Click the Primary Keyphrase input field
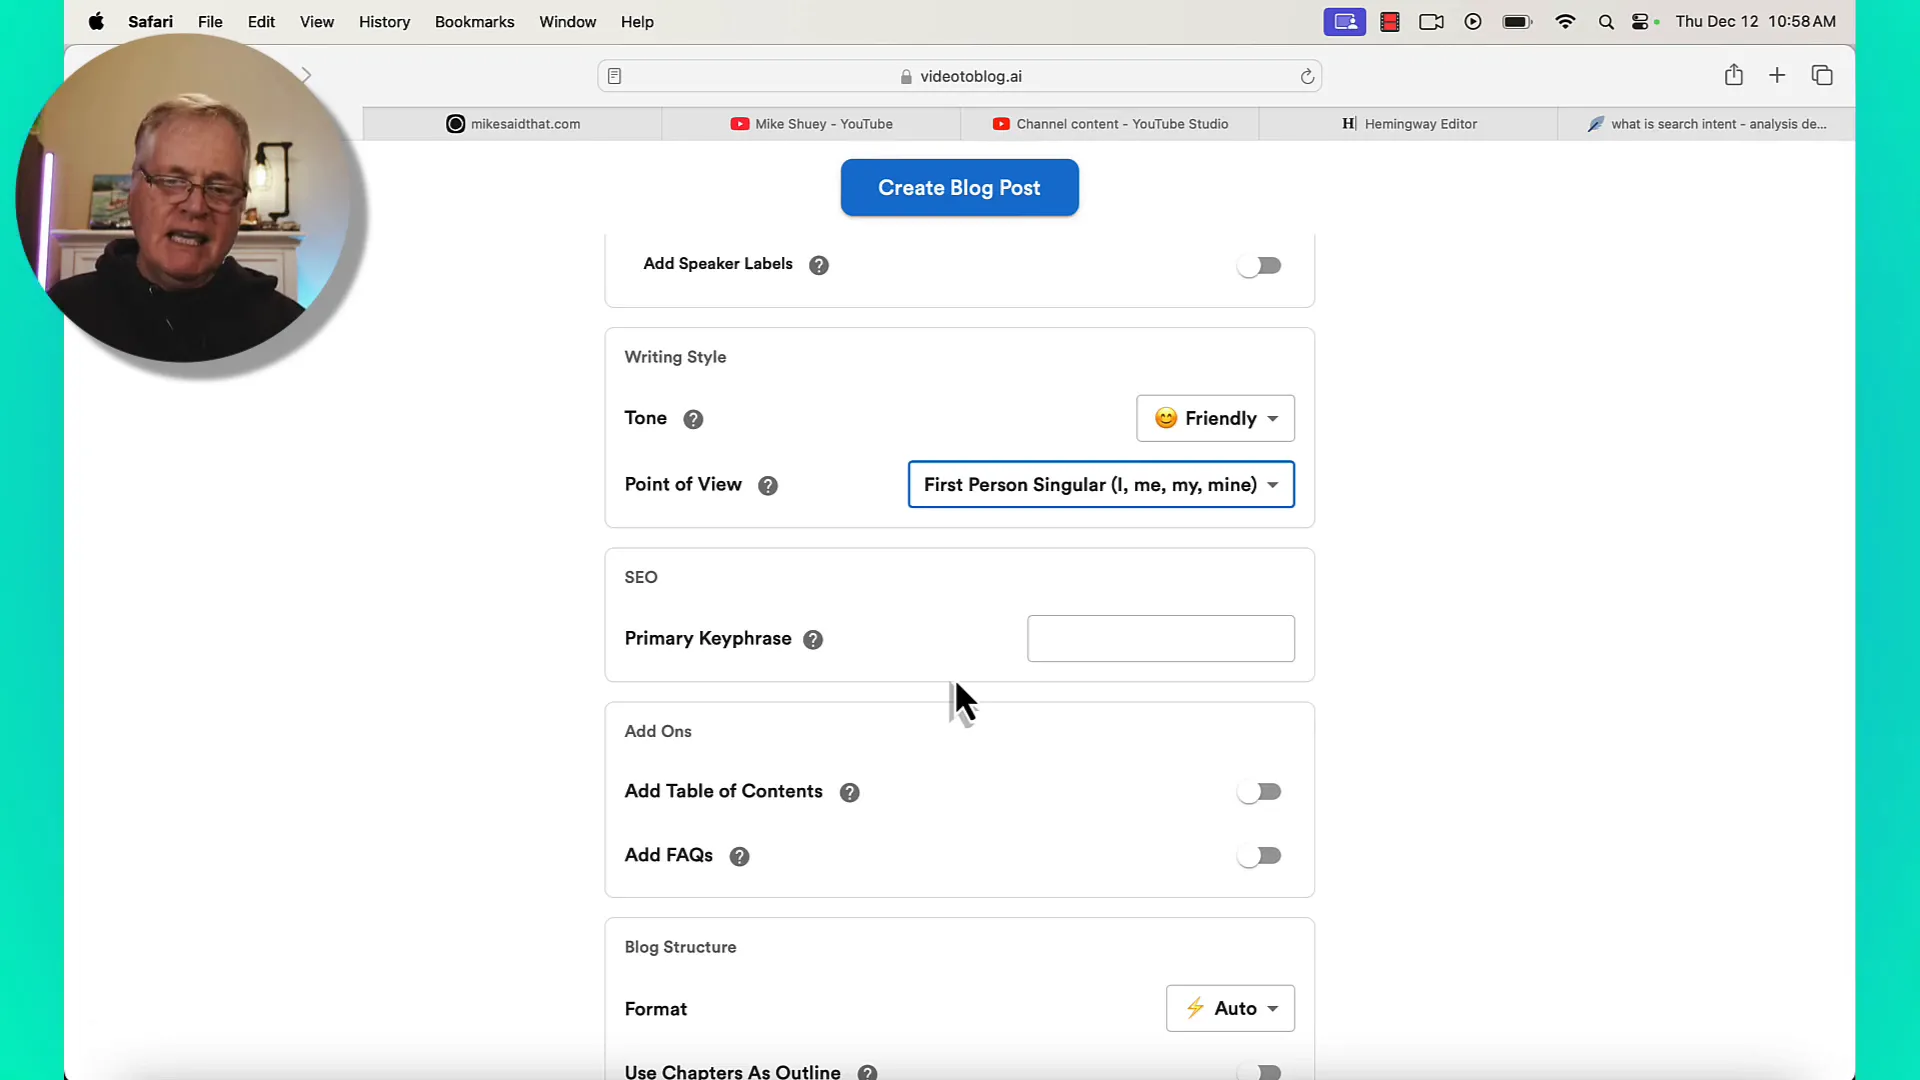Viewport: 1920px width, 1080px height. (x=1160, y=638)
